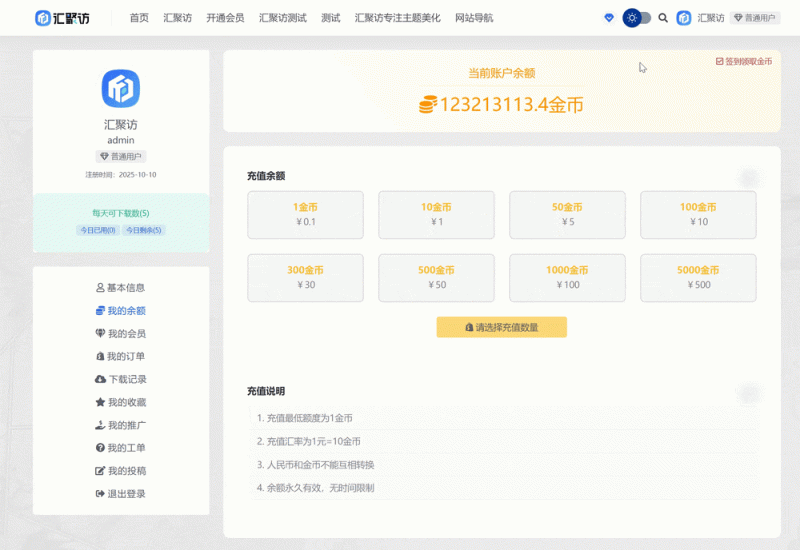Click 退出登录 to log out
This screenshot has height=550, width=800.
121,493
